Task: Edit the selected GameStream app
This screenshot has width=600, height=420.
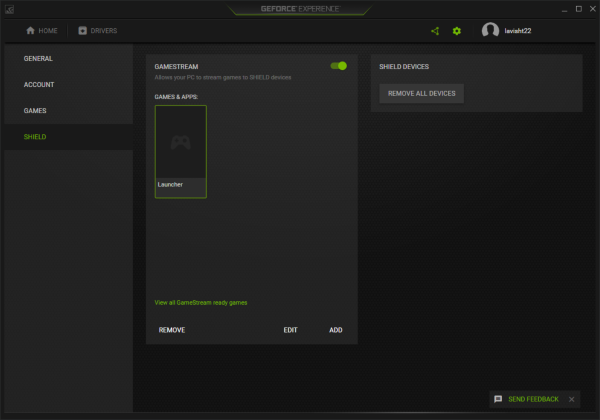Action: 290,330
